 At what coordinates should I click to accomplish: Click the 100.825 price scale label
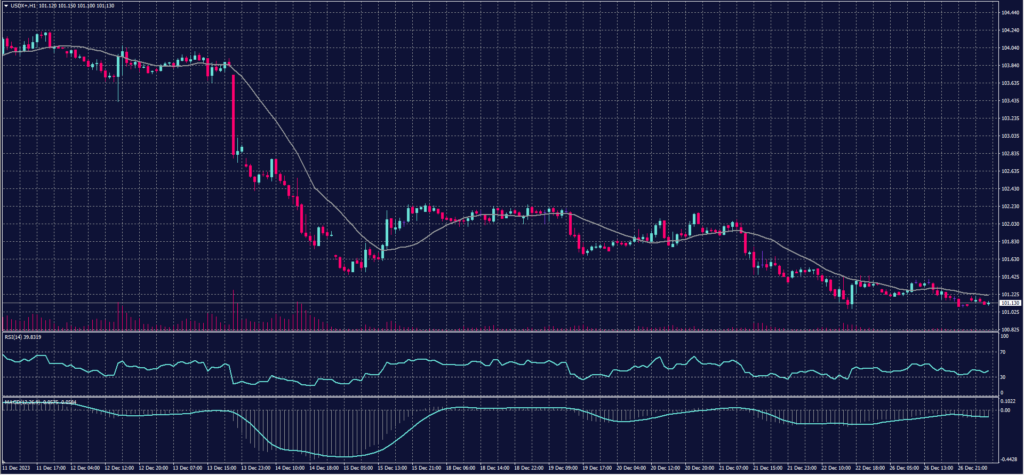click(x=1009, y=328)
